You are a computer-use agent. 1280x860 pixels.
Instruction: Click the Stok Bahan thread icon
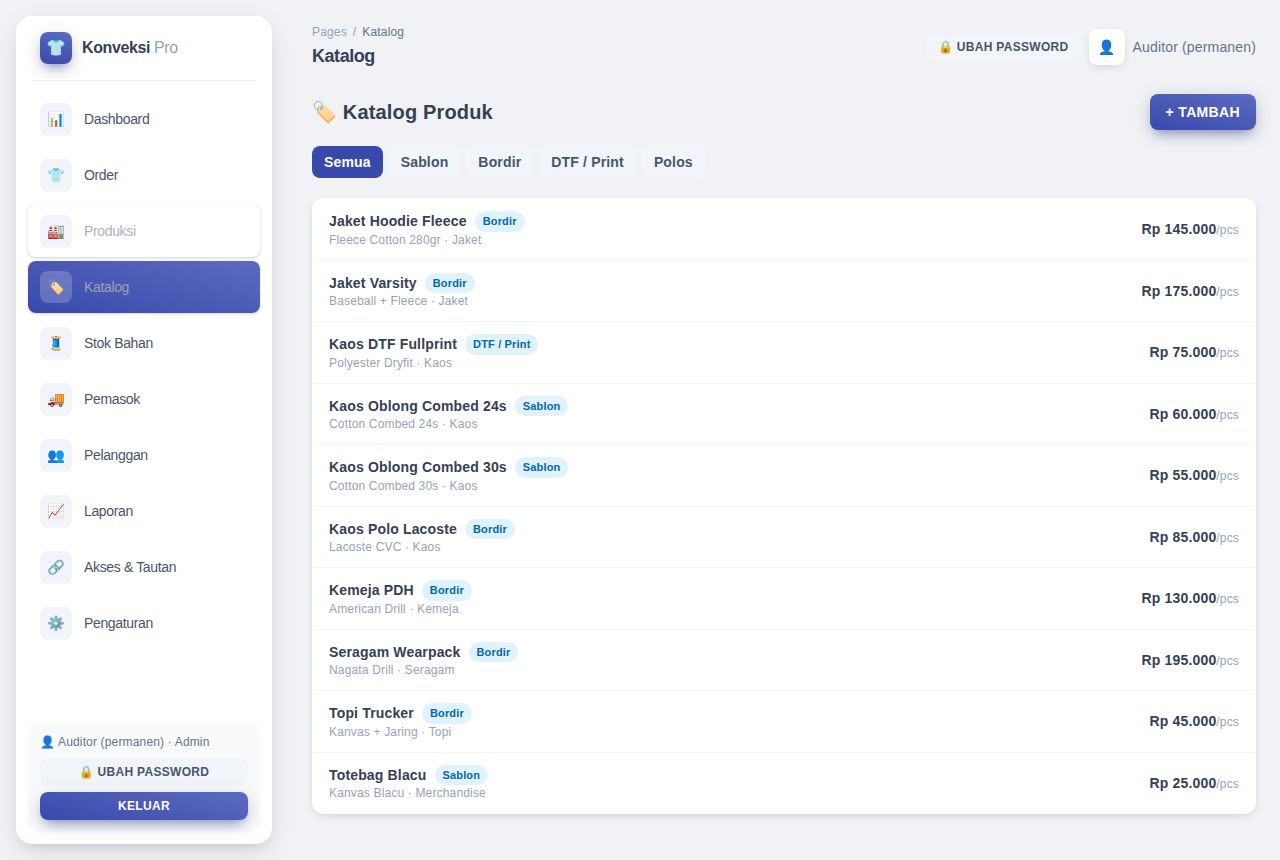56,343
